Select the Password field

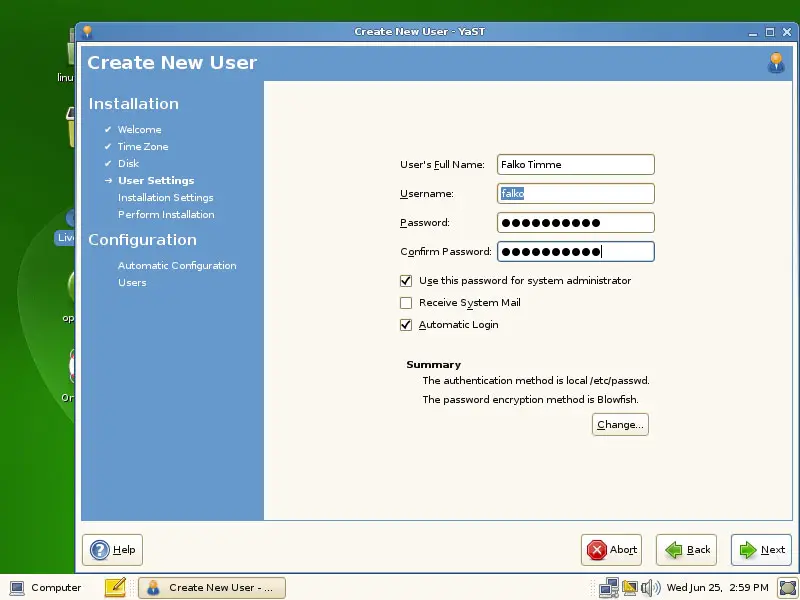pos(576,222)
